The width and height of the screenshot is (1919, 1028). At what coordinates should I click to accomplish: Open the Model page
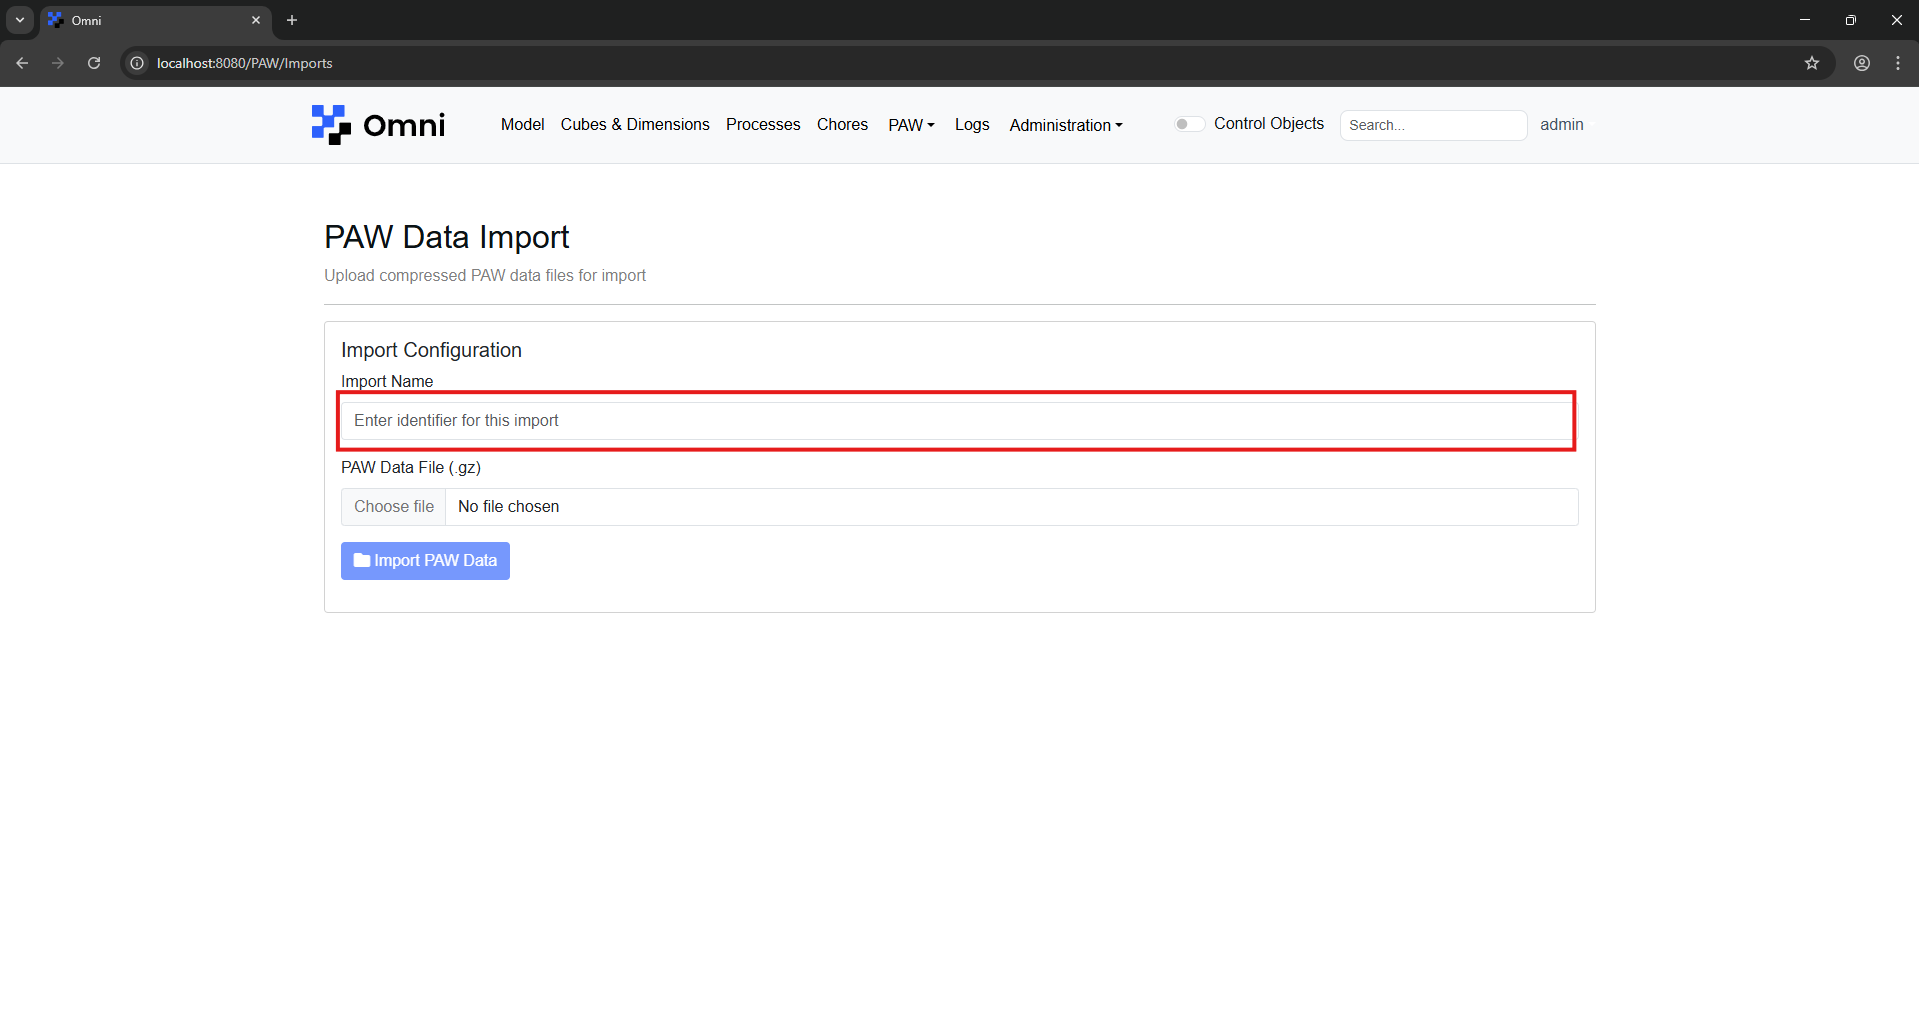pos(522,124)
